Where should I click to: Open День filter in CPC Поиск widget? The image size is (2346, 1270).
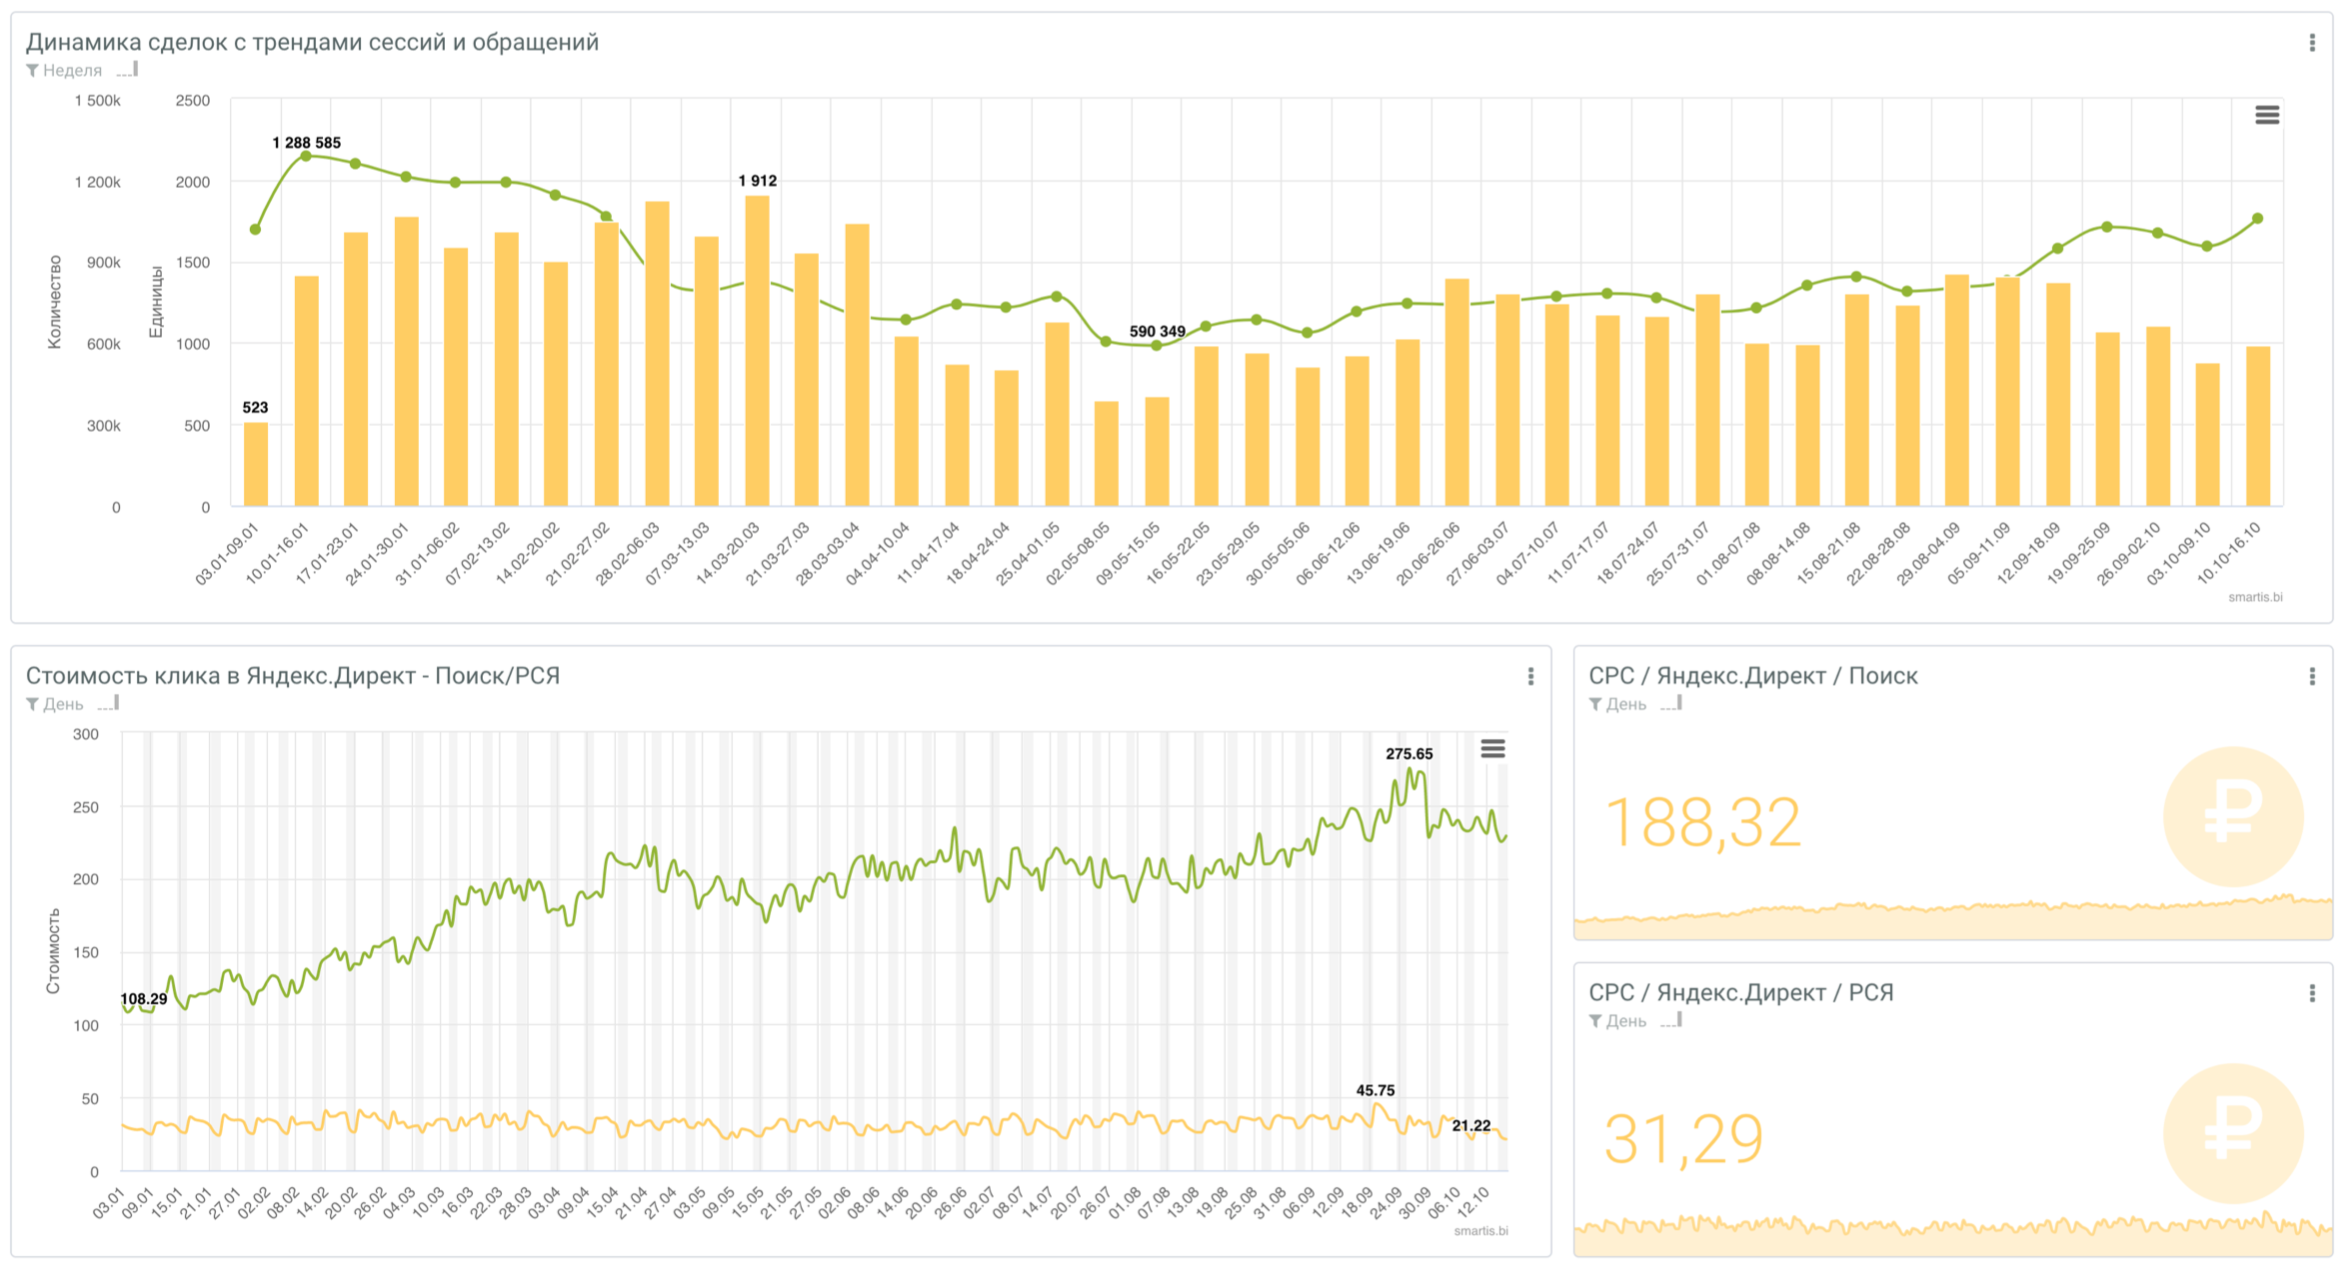click(x=1625, y=704)
